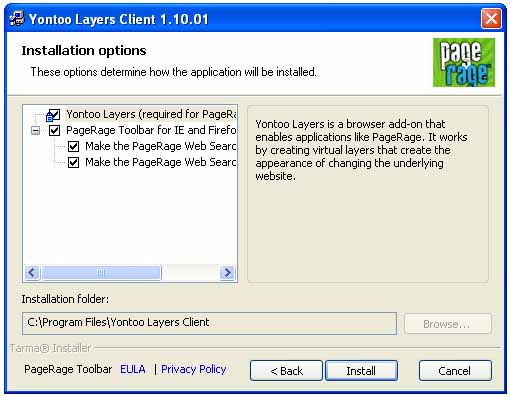Toggle first Make the PageRage Web Search option
Image resolution: width=510 pixels, height=397 pixels.
point(73,146)
